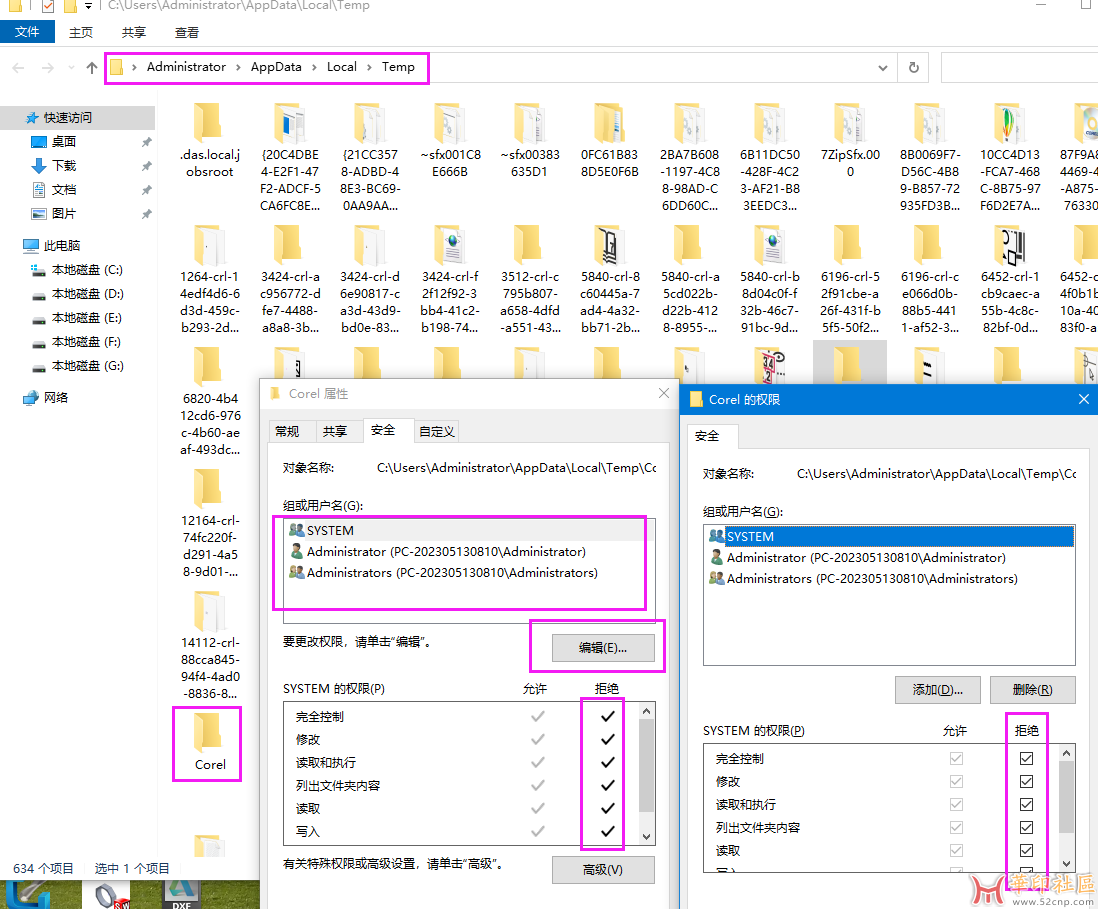Viewport: 1098px width, 909px height.
Task: Open the 3512-crl-c795b807 folder
Action: click(529, 279)
